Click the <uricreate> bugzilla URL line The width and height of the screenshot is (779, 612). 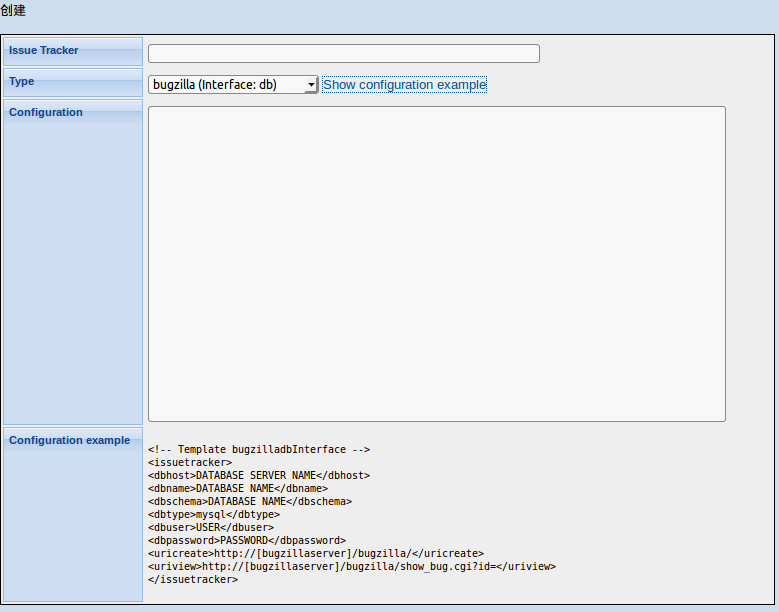pyautogui.click(x=316, y=553)
